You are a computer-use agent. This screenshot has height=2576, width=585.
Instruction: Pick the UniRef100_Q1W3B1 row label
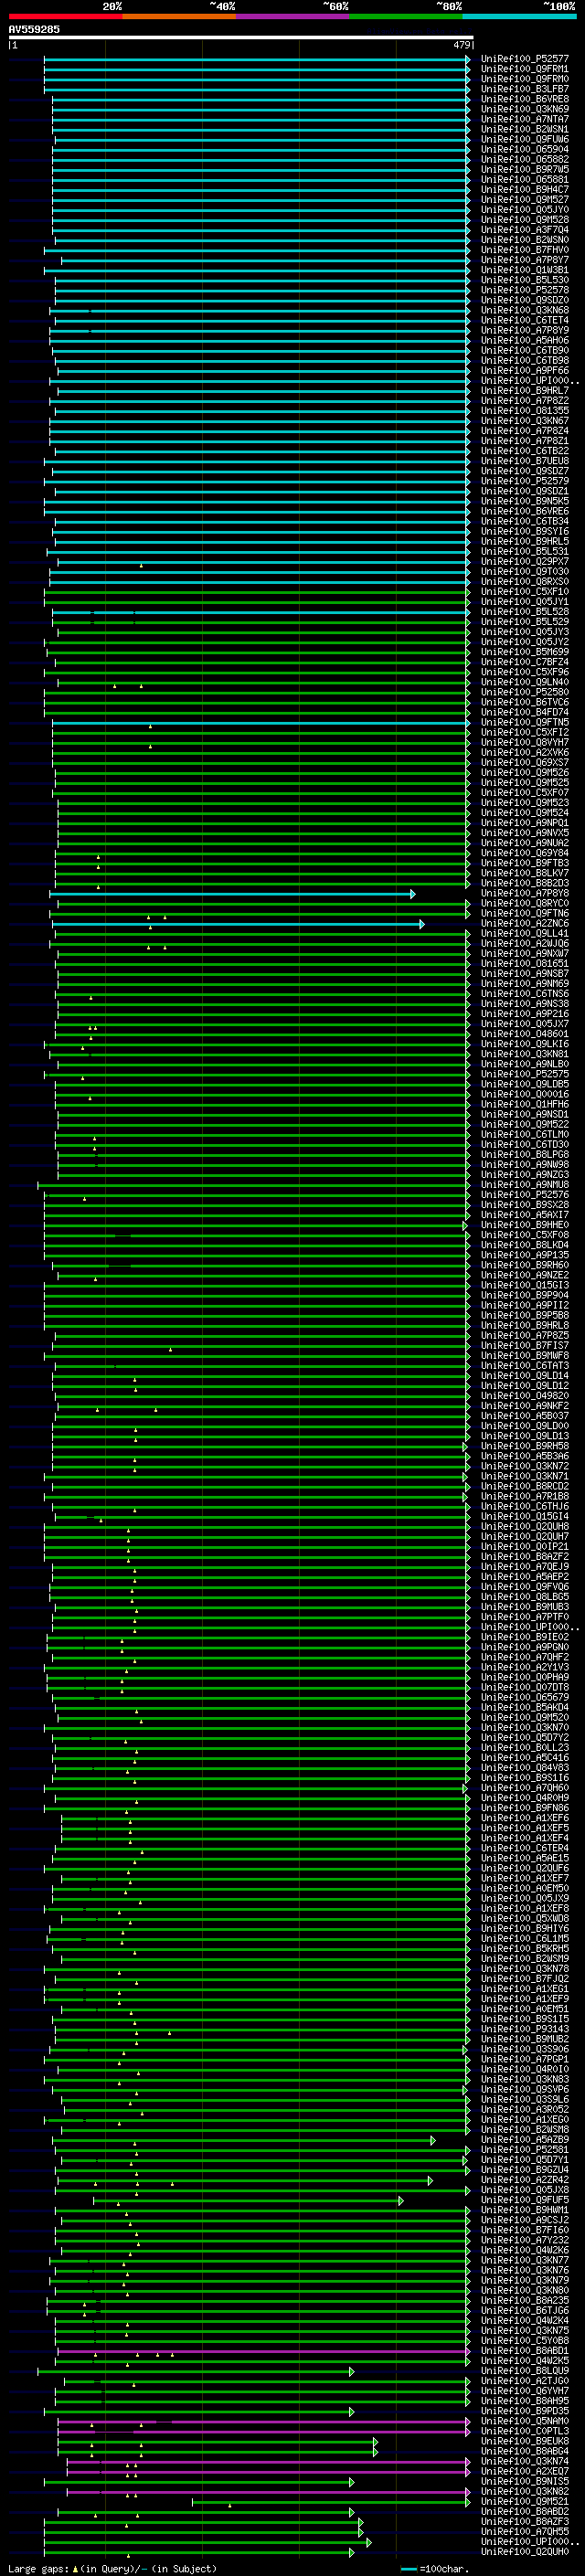click(525, 270)
